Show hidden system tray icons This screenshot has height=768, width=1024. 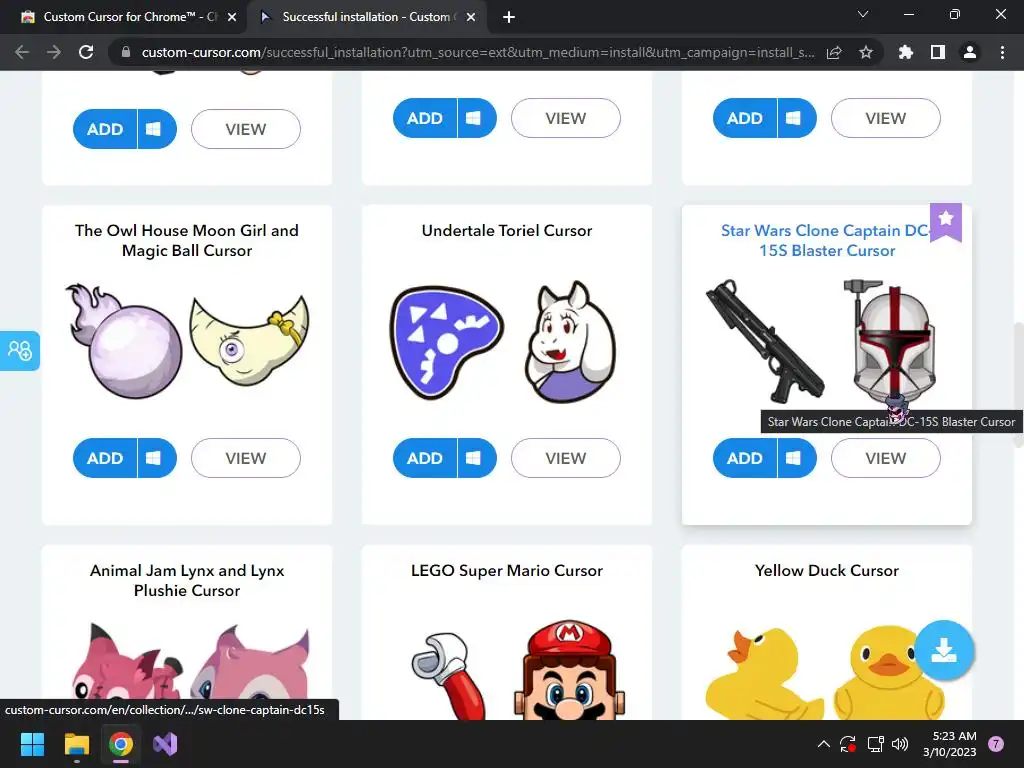coord(824,744)
